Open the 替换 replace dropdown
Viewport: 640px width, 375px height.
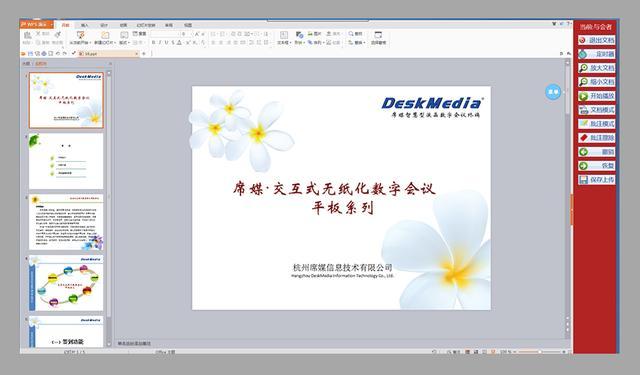click(x=356, y=42)
